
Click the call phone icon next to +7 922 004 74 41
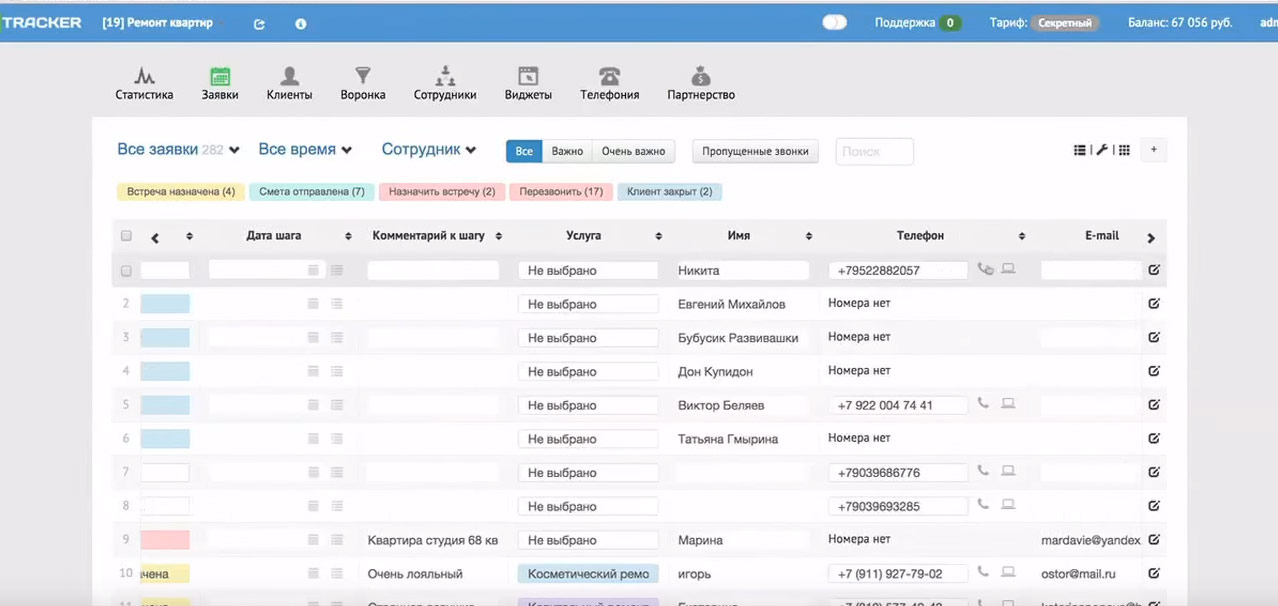(984, 404)
